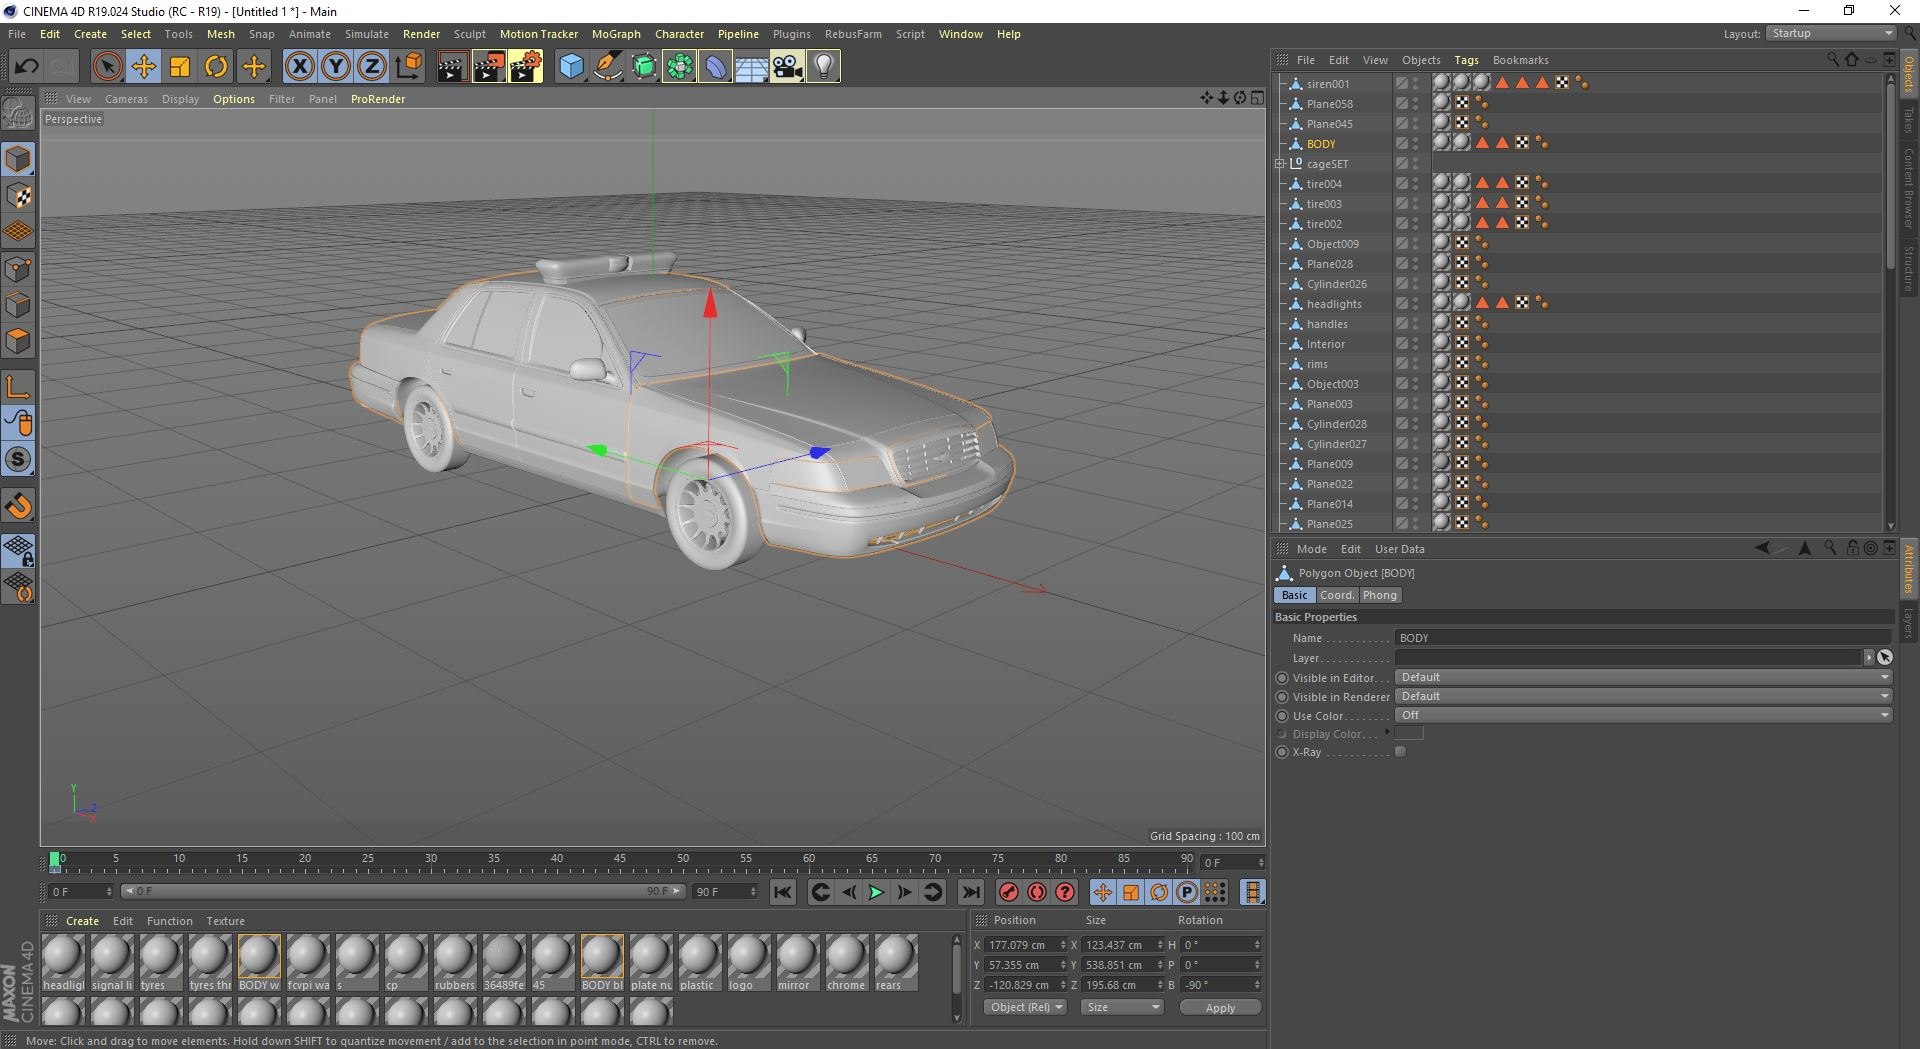
Task: Select the tyres material swatch
Action: [x=160, y=962]
